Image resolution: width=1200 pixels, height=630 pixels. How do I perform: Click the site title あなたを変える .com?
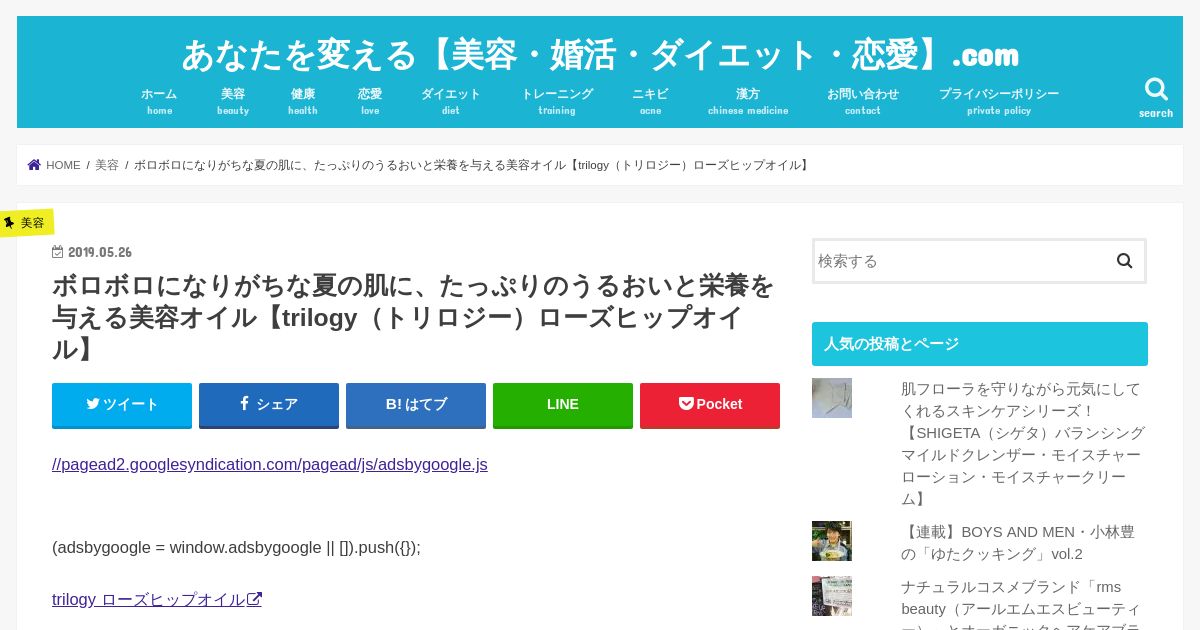click(600, 54)
